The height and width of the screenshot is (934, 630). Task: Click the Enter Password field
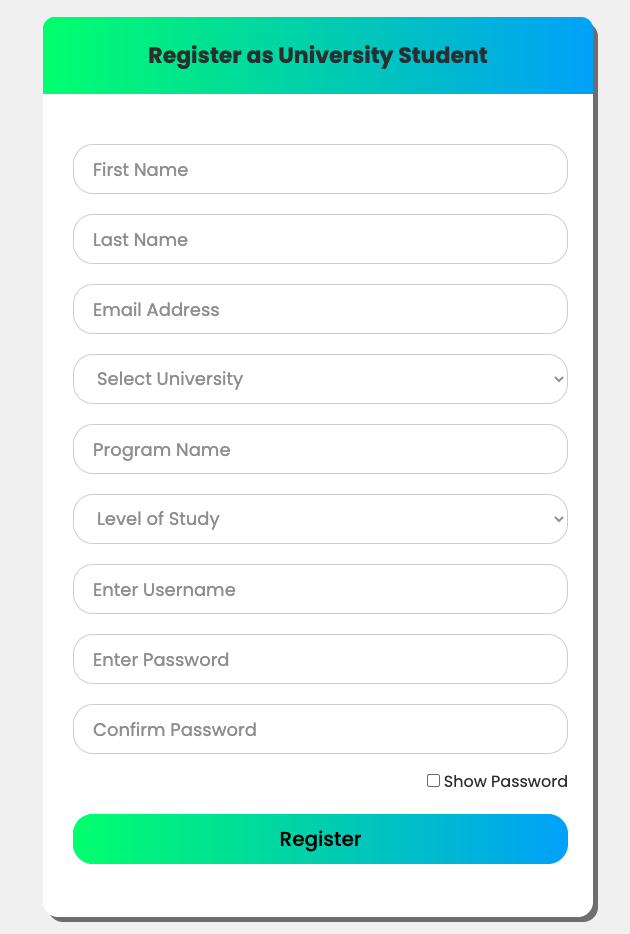point(320,659)
